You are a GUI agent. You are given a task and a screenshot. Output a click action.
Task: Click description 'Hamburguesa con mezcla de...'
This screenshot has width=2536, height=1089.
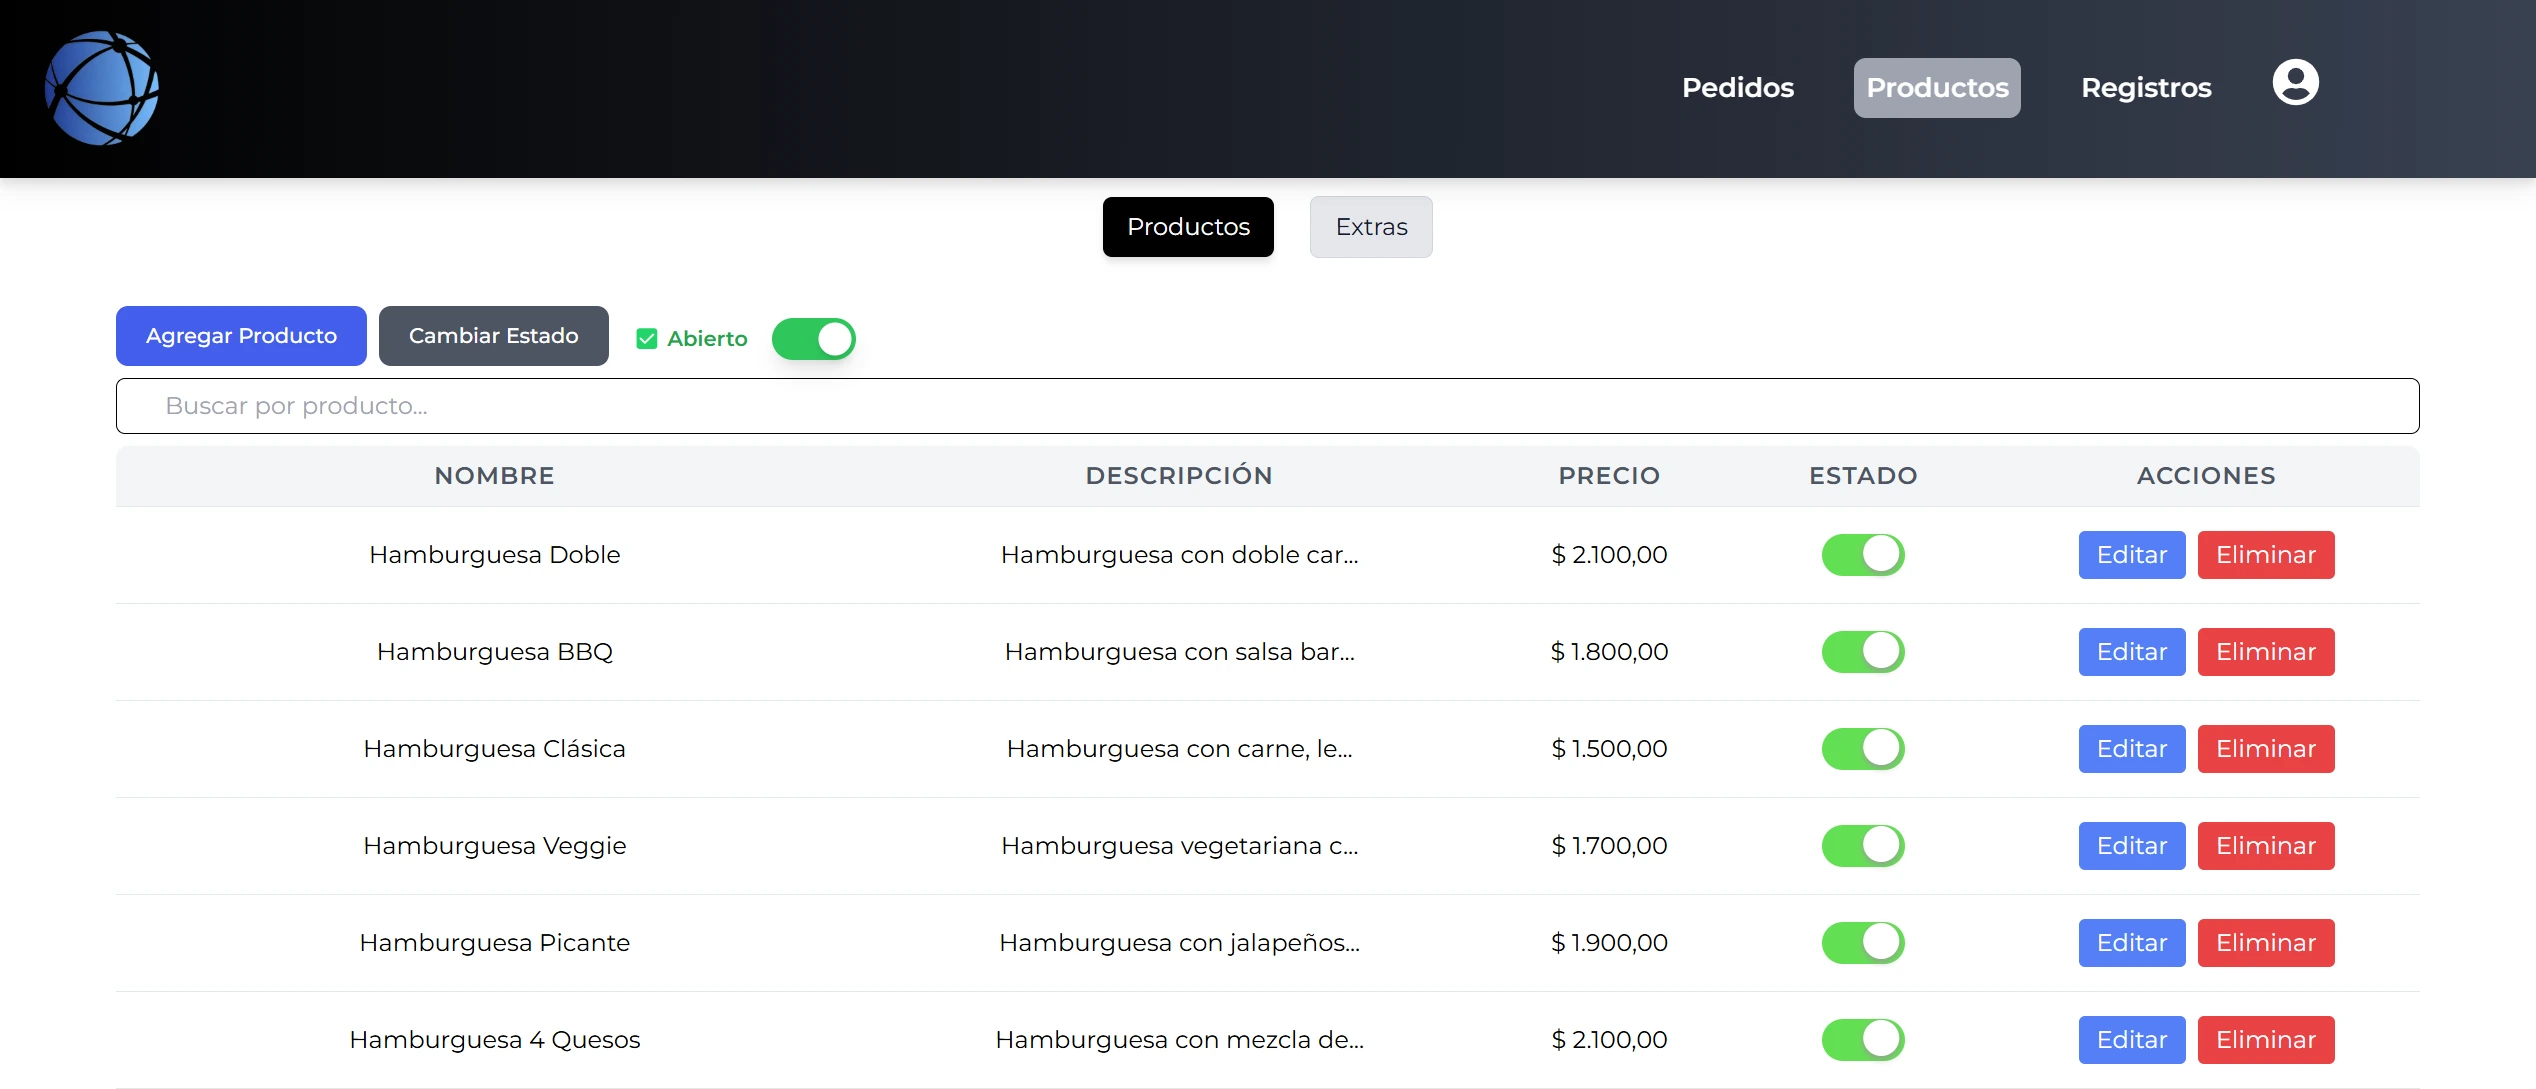pos(1179,1040)
